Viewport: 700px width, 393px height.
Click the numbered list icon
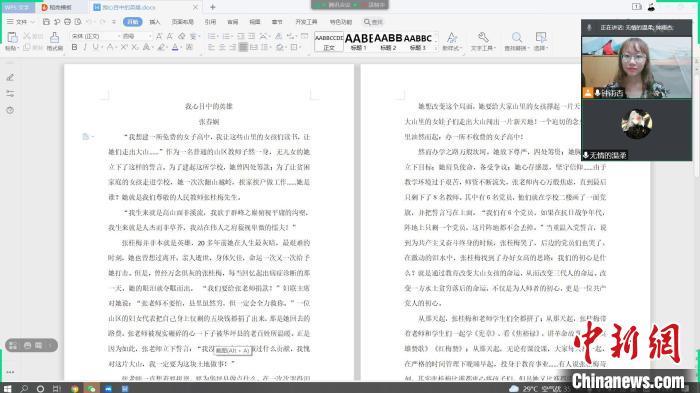point(226,36)
